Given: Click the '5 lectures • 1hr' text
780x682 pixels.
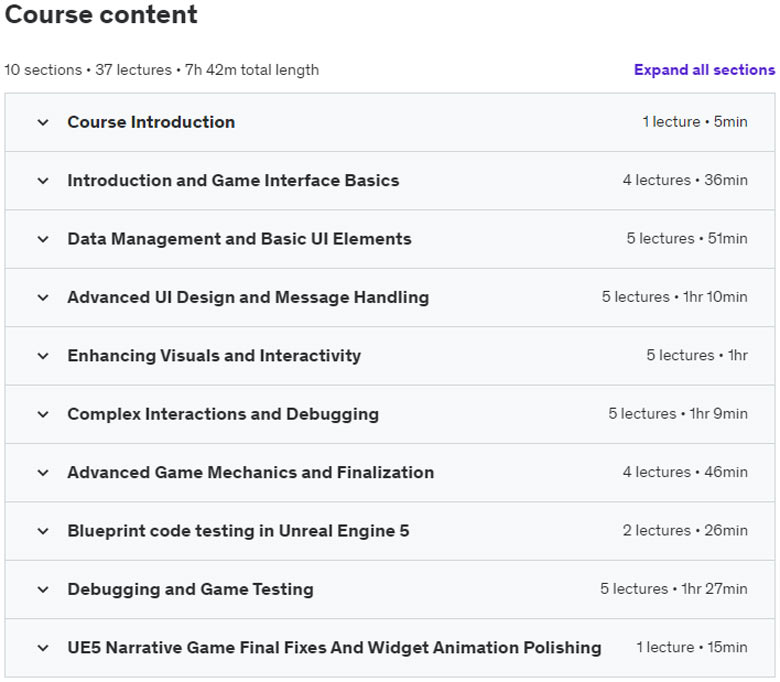Looking at the screenshot, I should coord(697,356).
